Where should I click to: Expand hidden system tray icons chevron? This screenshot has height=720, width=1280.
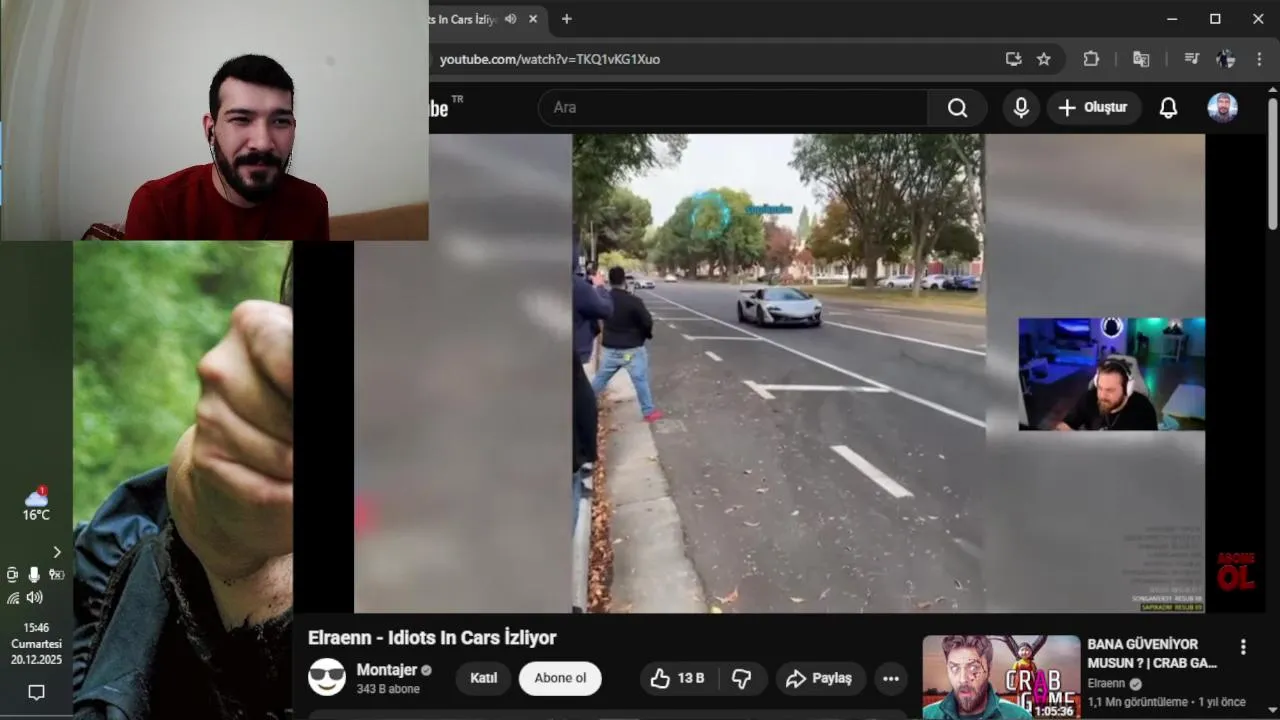pyautogui.click(x=56, y=552)
